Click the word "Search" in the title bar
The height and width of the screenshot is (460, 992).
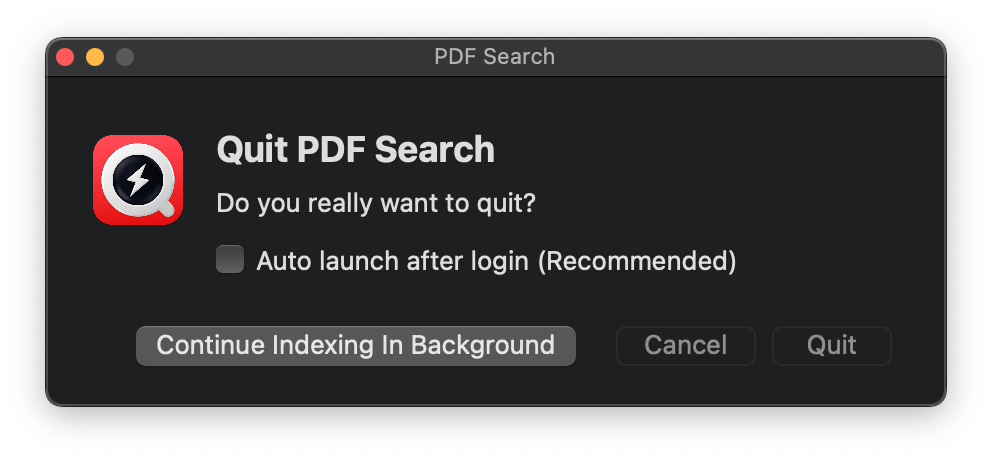coord(519,57)
